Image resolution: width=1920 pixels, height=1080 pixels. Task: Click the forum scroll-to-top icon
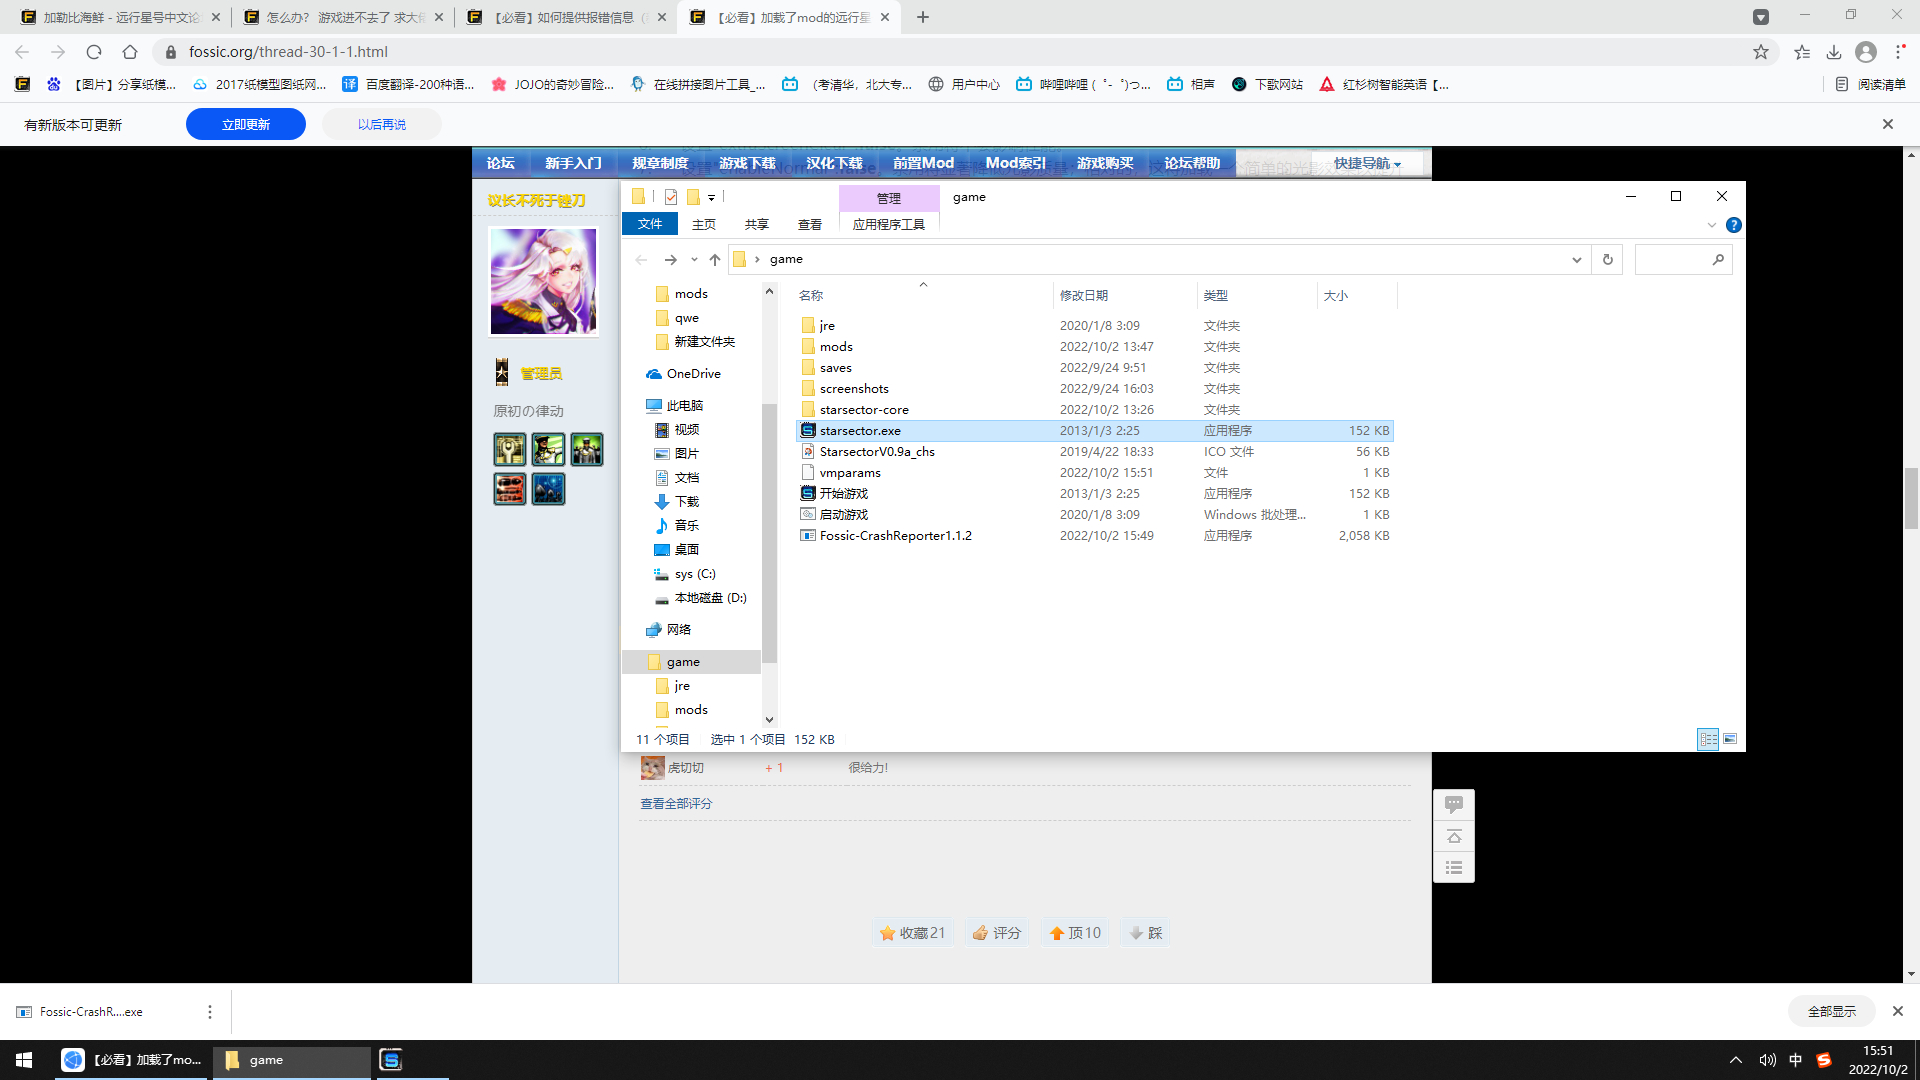[1454, 836]
